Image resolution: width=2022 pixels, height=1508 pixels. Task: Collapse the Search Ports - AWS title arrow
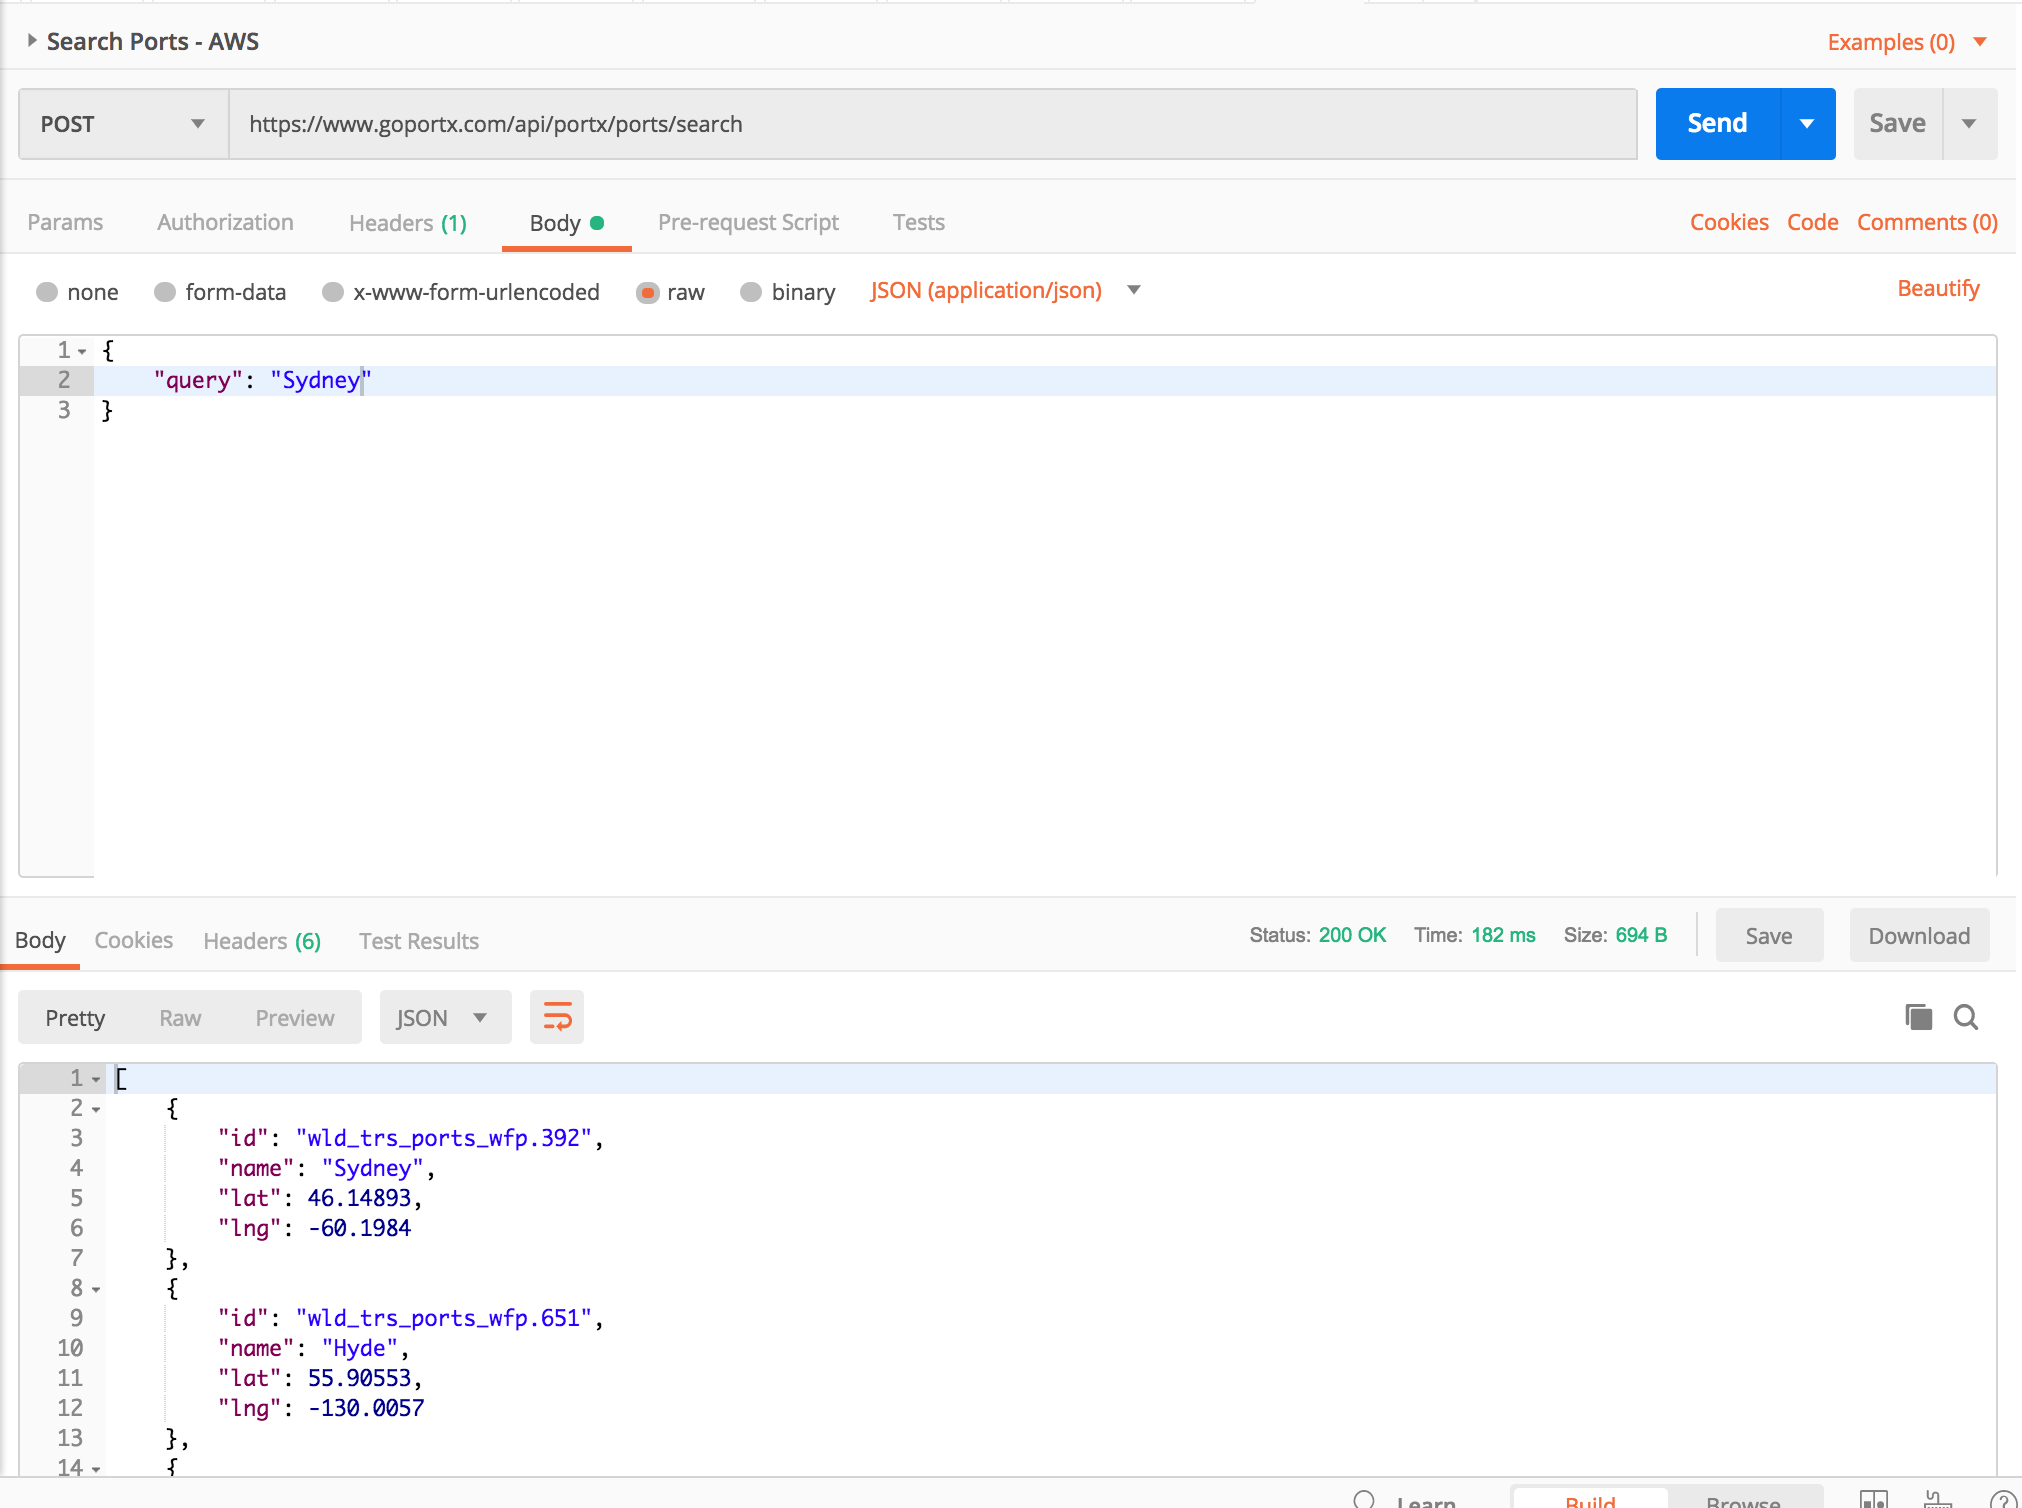(32, 41)
